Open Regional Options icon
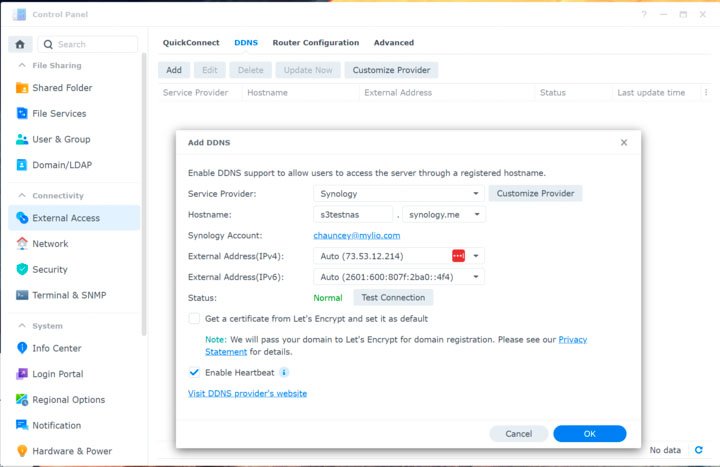Image resolution: width=720 pixels, height=467 pixels. pyautogui.click(x=22, y=399)
